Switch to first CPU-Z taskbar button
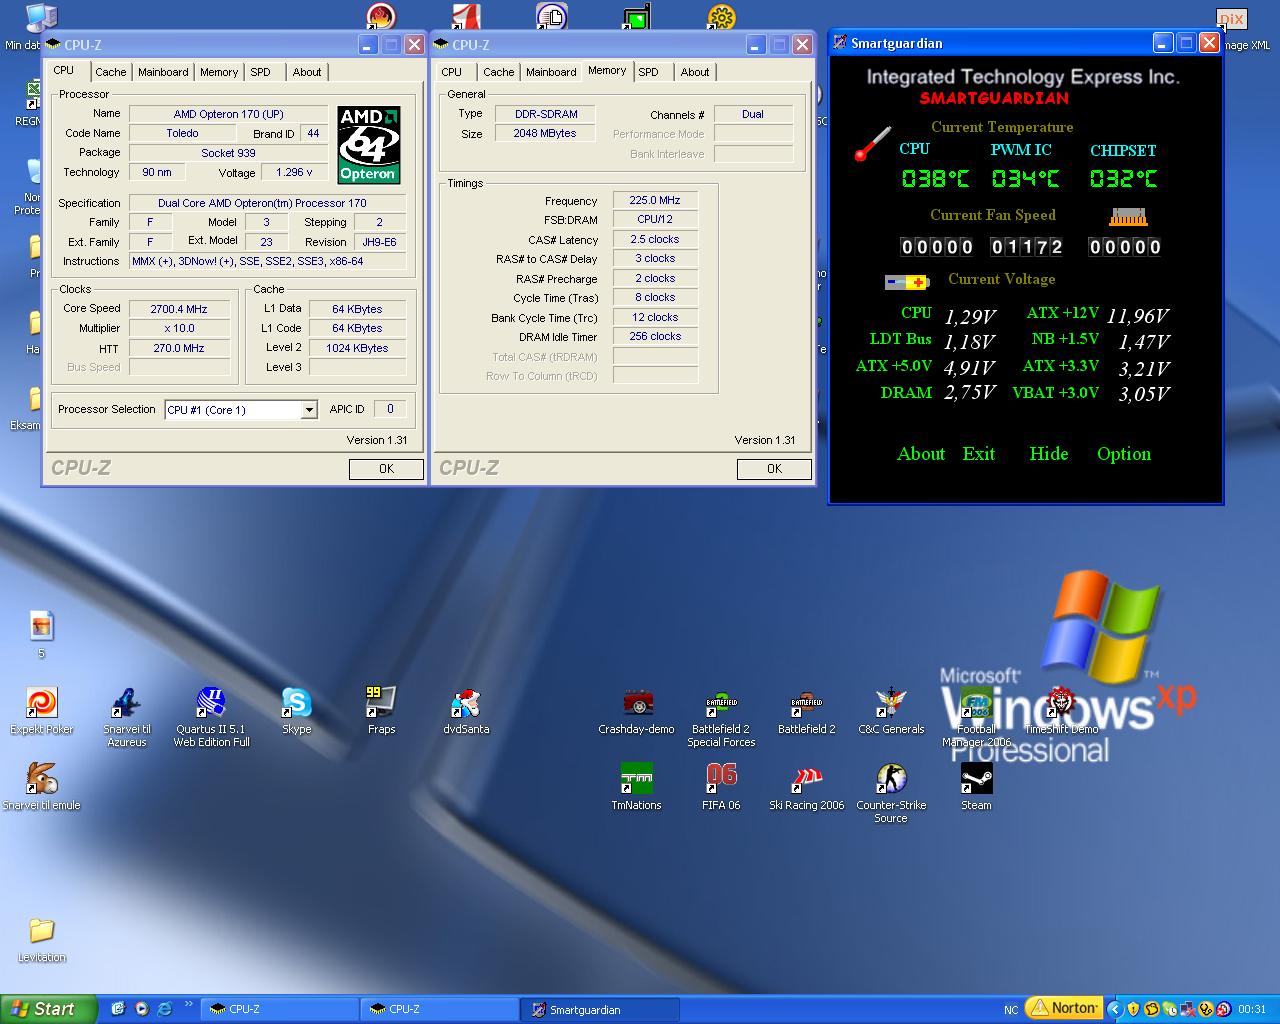Viewport: 1280px width, 1024px height. (280, 1009)
